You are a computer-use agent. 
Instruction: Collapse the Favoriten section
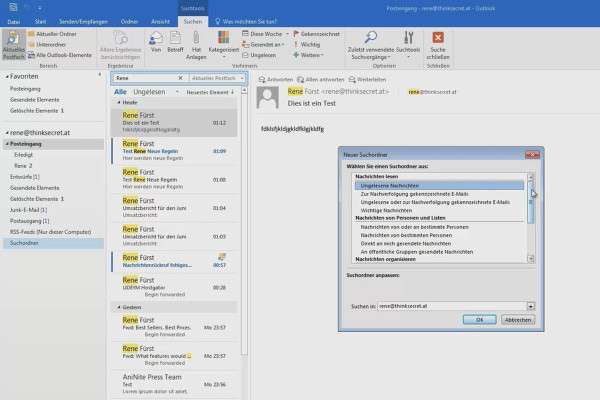pos(7,77)
